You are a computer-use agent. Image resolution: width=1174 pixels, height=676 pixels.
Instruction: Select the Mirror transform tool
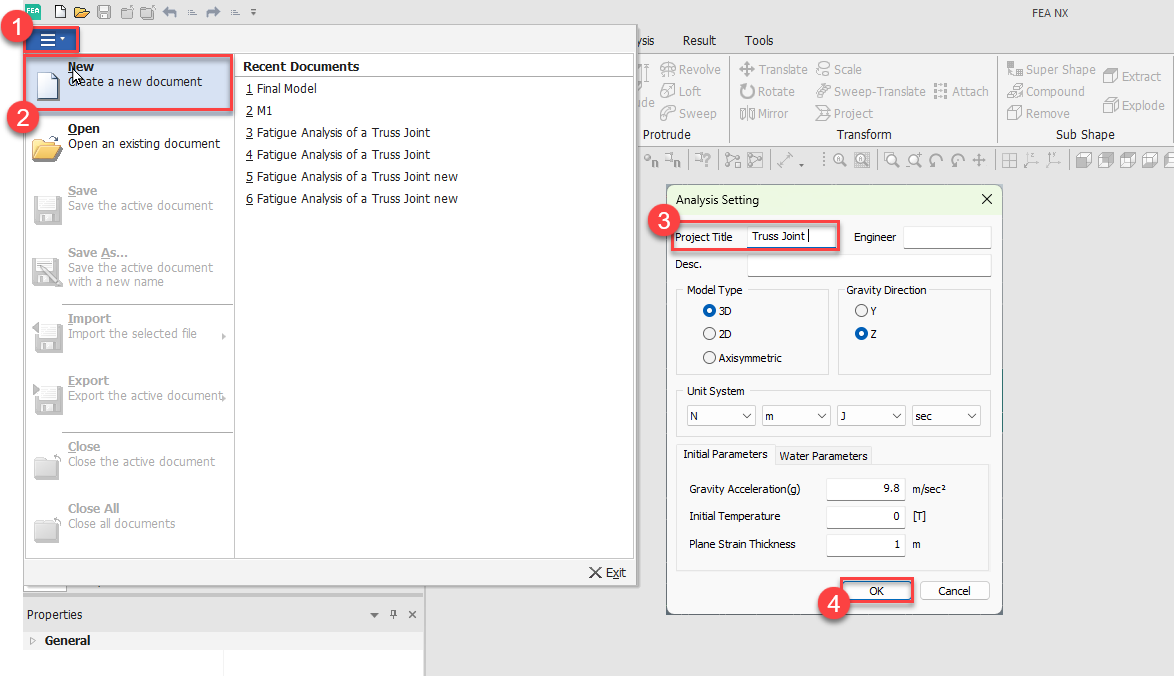point(764,113)
